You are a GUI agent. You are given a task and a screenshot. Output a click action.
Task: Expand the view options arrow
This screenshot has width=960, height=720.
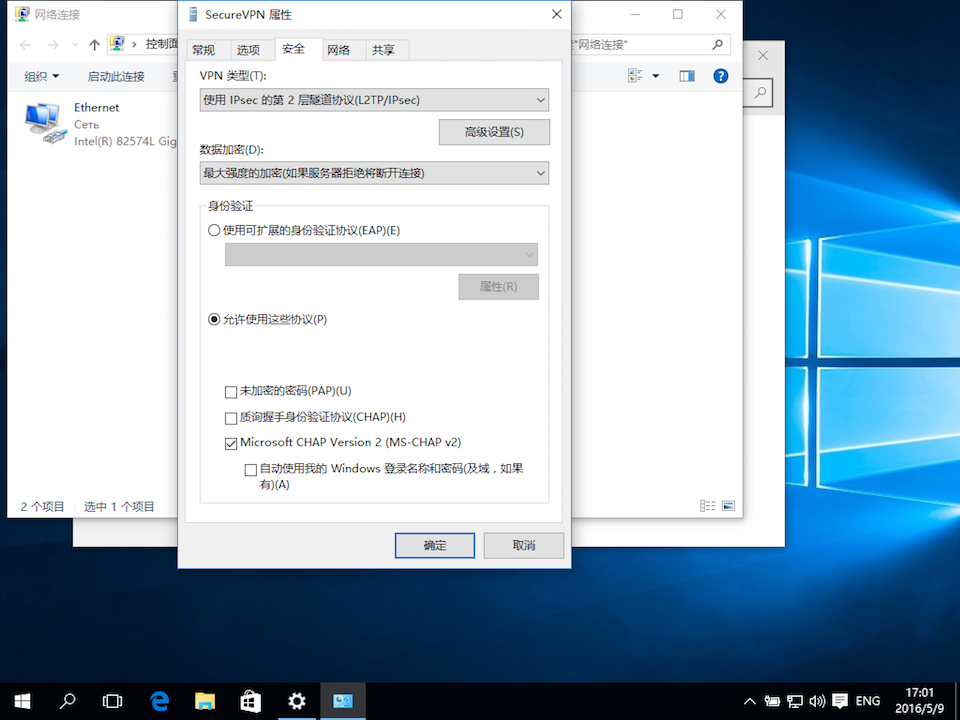coord(656,76)
